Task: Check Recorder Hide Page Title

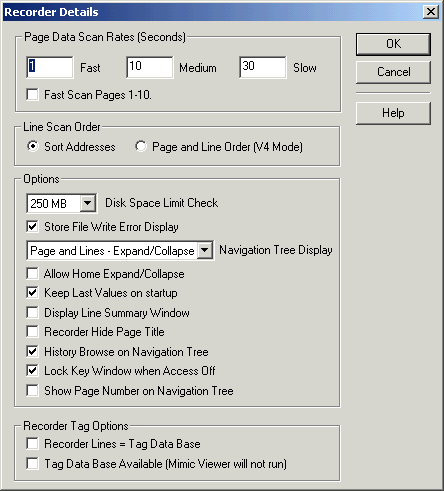Action: coord(32,332)
